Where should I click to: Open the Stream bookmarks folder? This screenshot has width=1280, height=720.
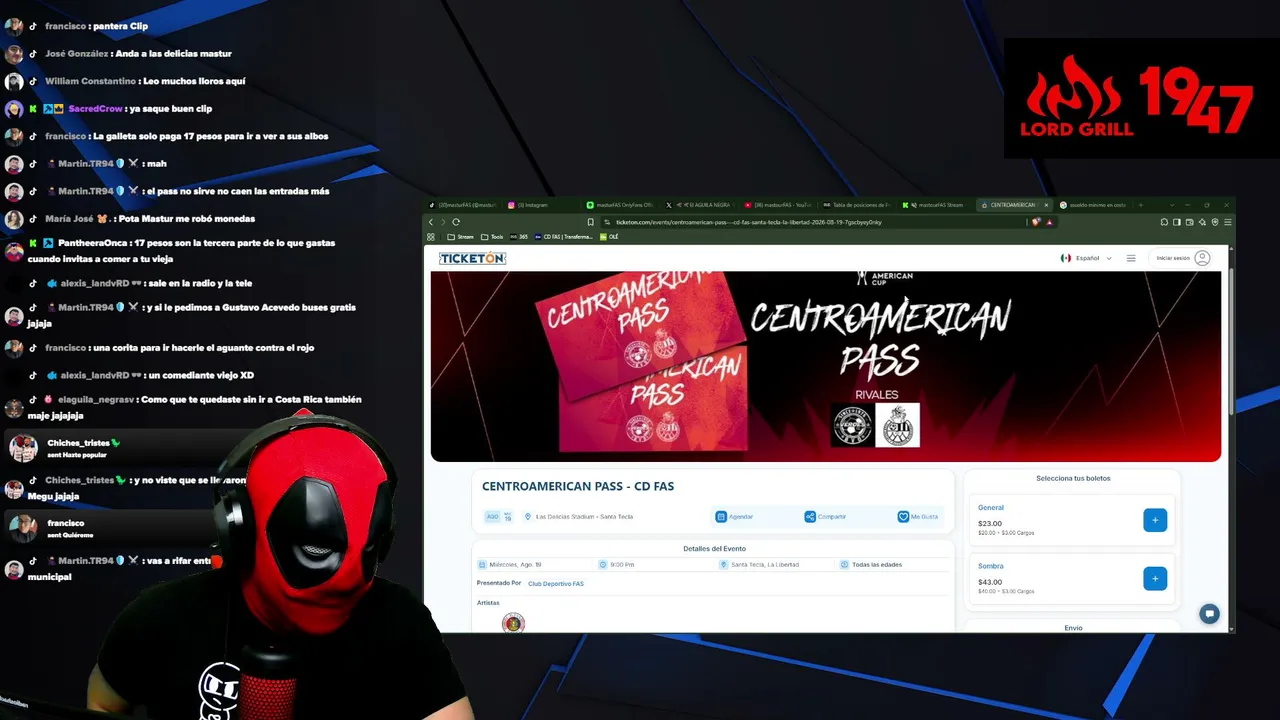[x=460, y=237]
